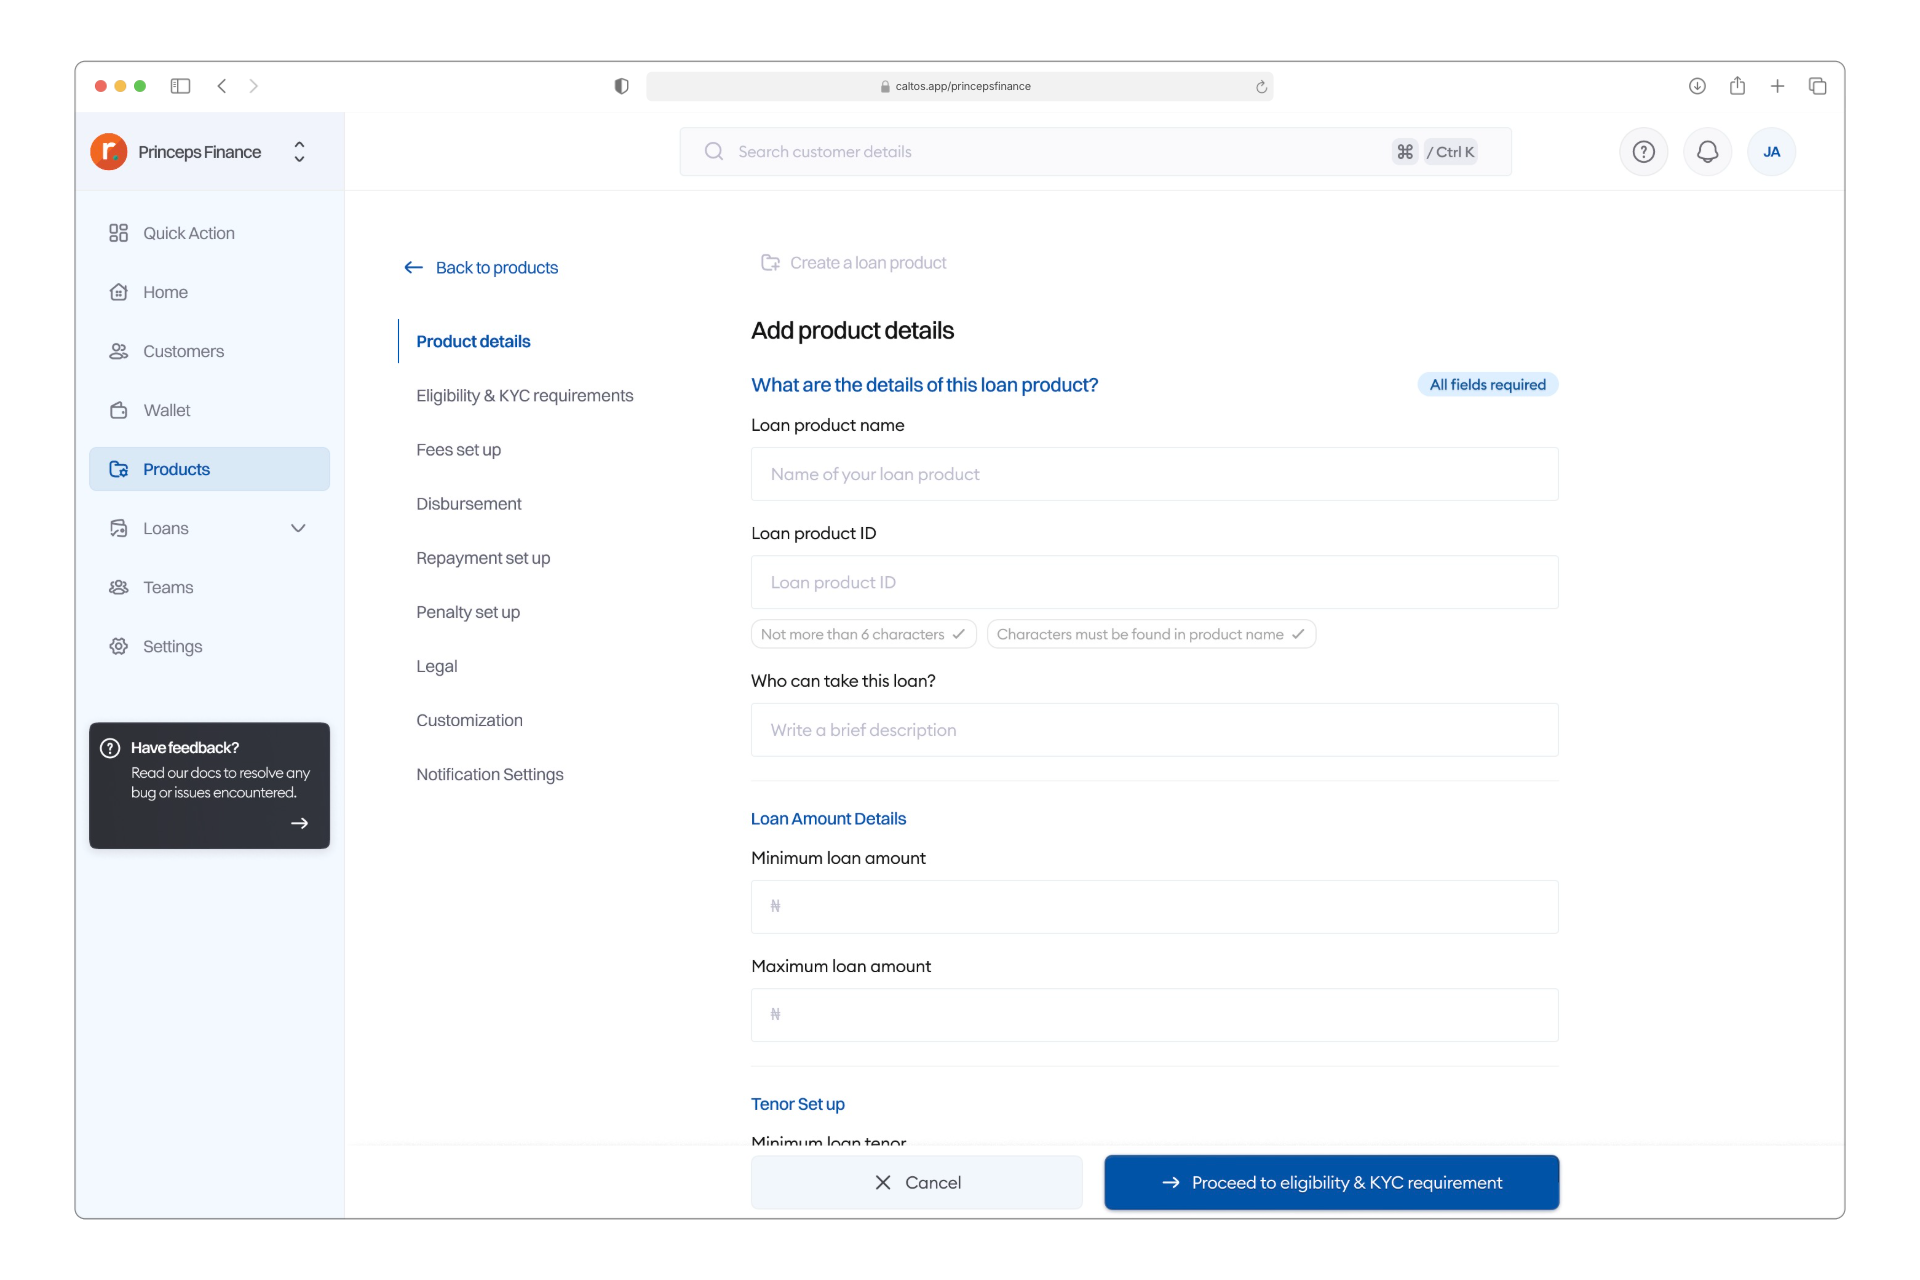Click the browser share icon
The height and width of the screenshot is (1280, 1920).
1737,86
